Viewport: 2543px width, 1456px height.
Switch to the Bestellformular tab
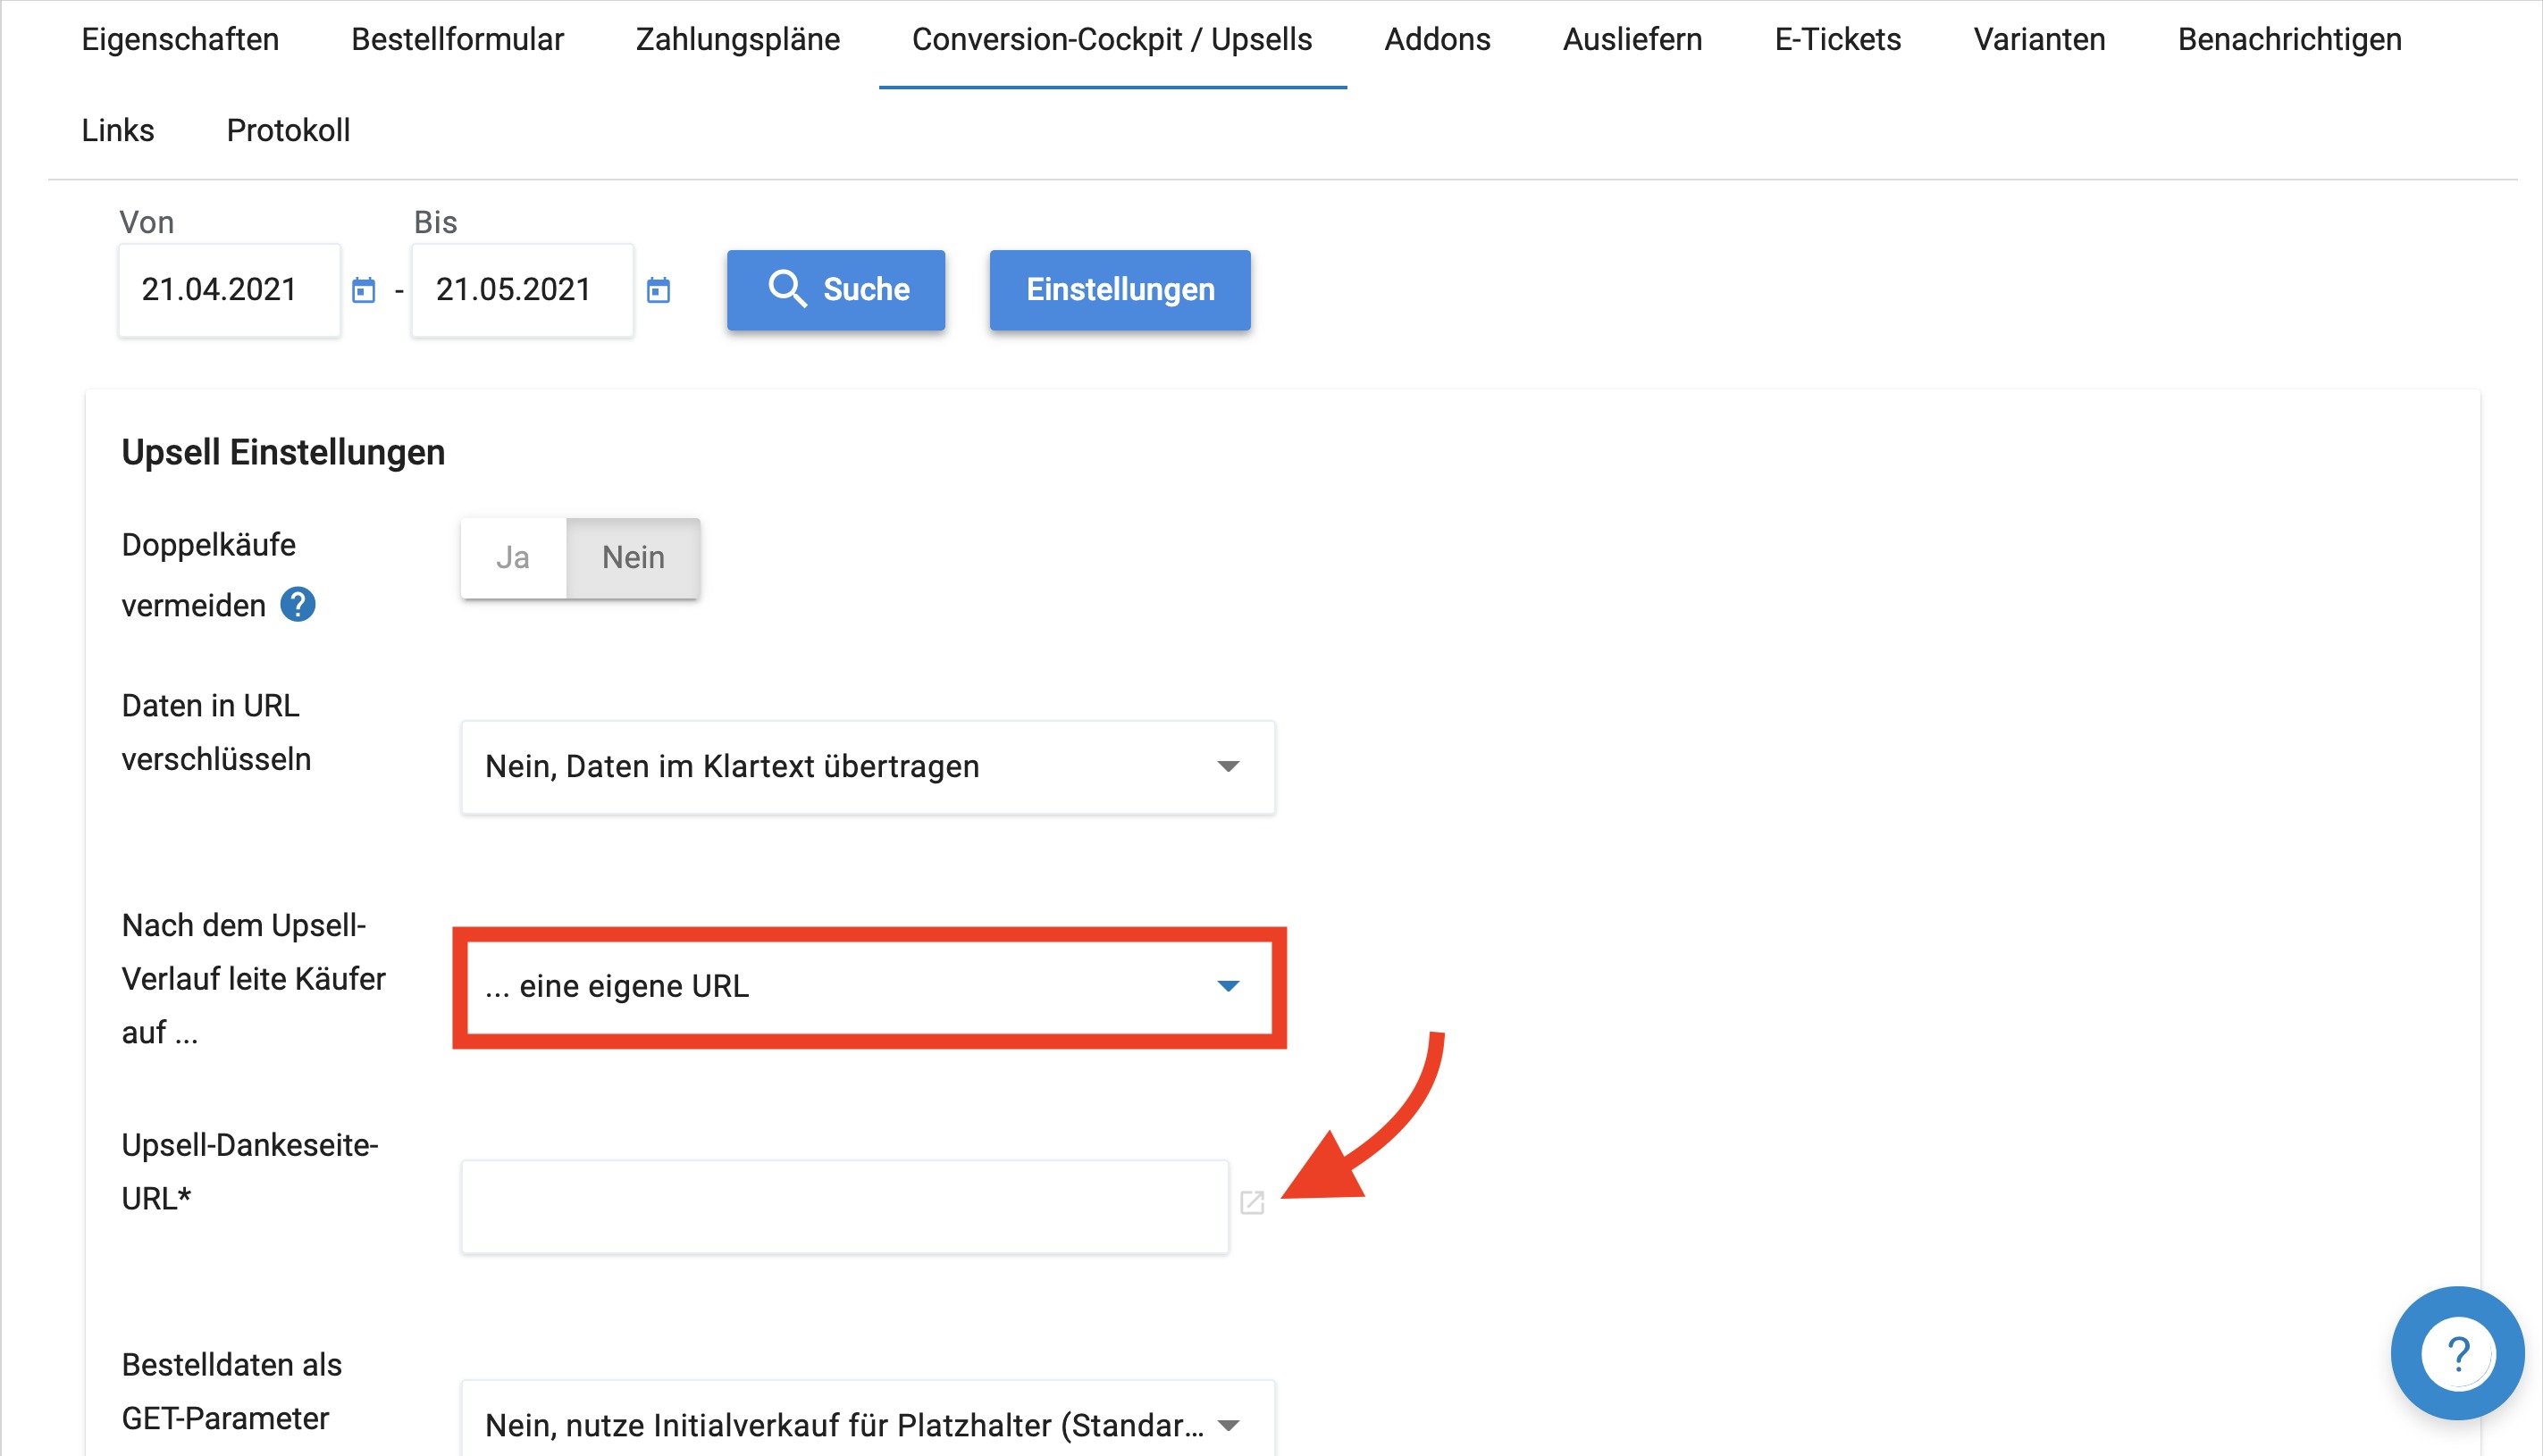point(458,40)
